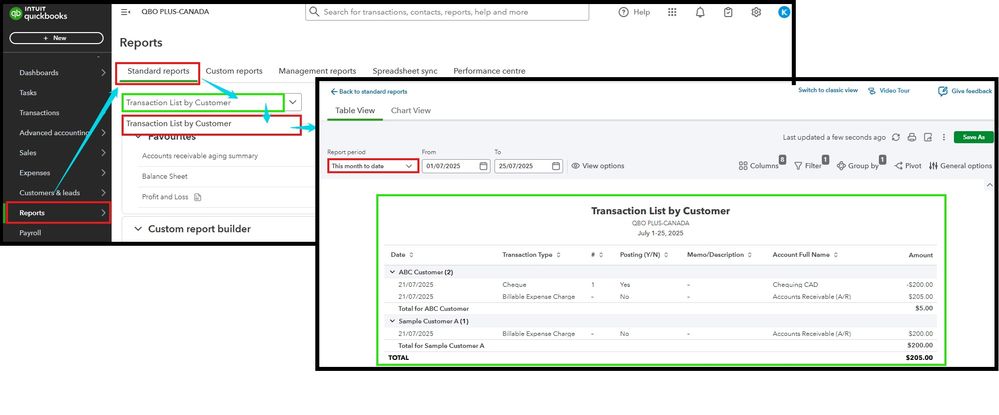Open View options with the eye icon
The width and height of the screenshot is (999, 415).
point(598,166)
